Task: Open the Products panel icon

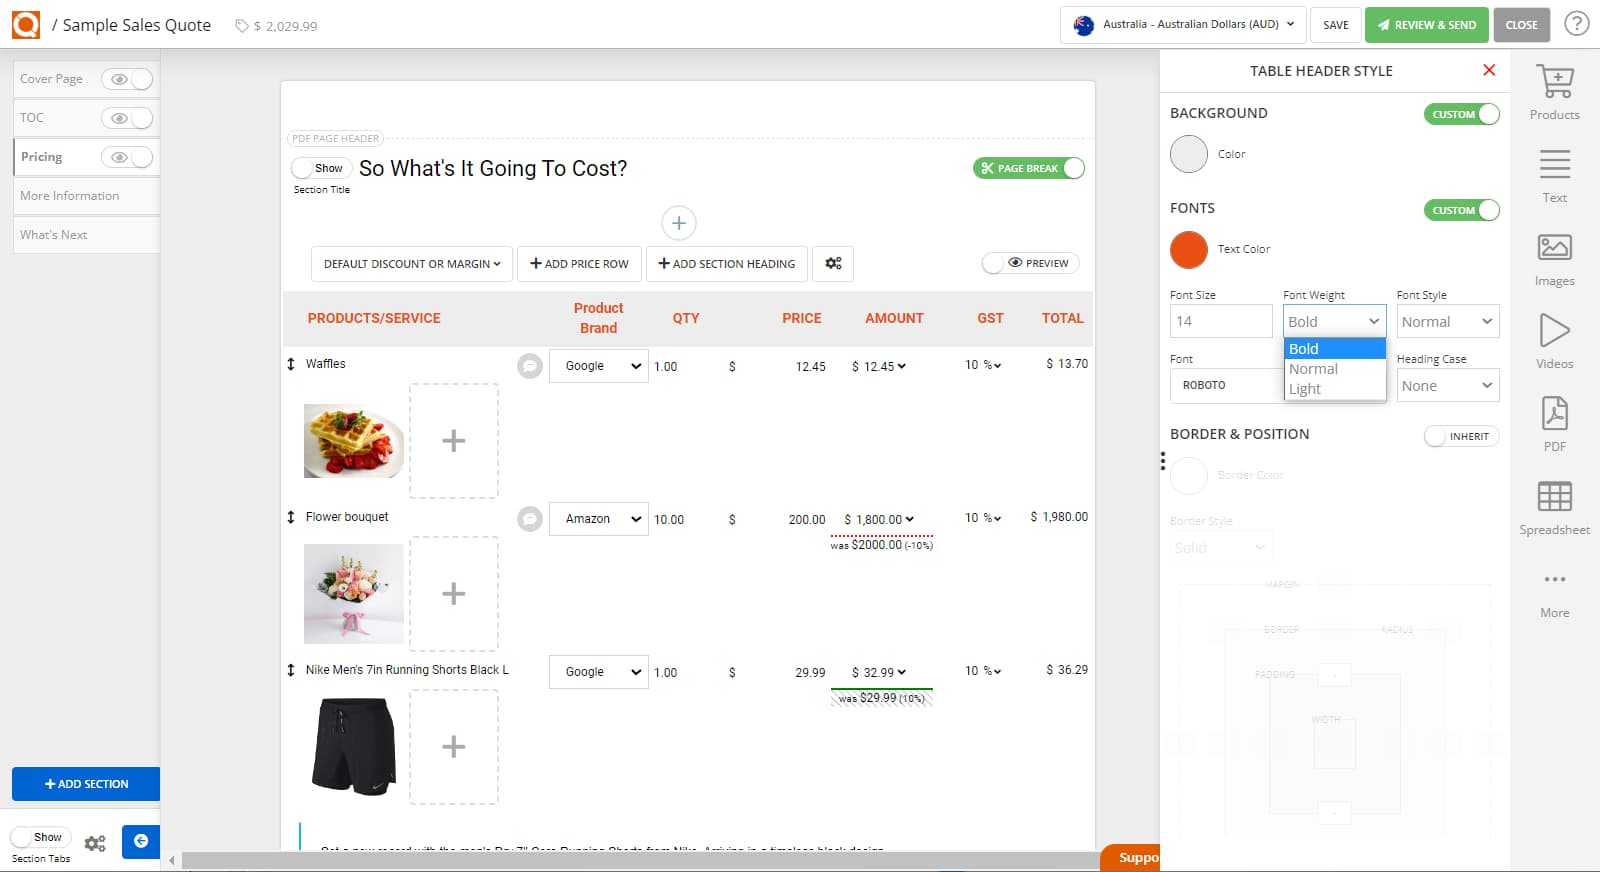Action: tap(1554, 82)
